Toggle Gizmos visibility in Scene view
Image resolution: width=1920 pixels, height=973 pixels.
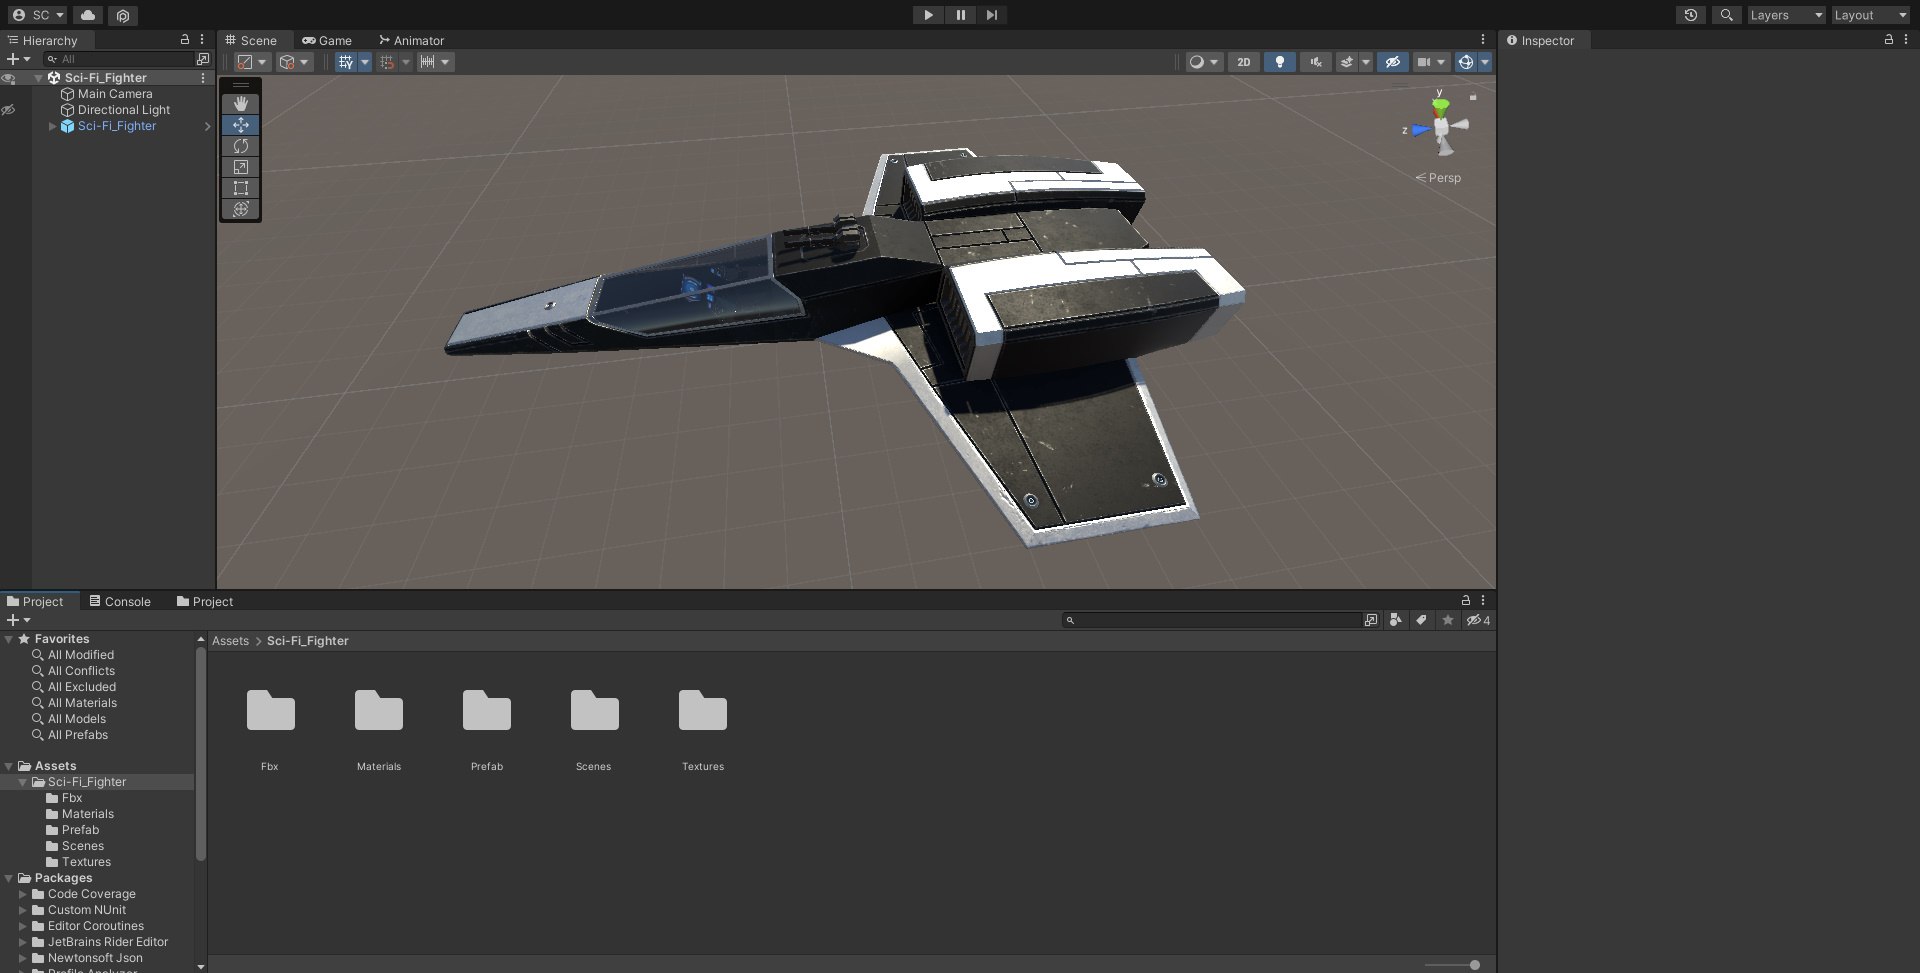point(1466,62)
